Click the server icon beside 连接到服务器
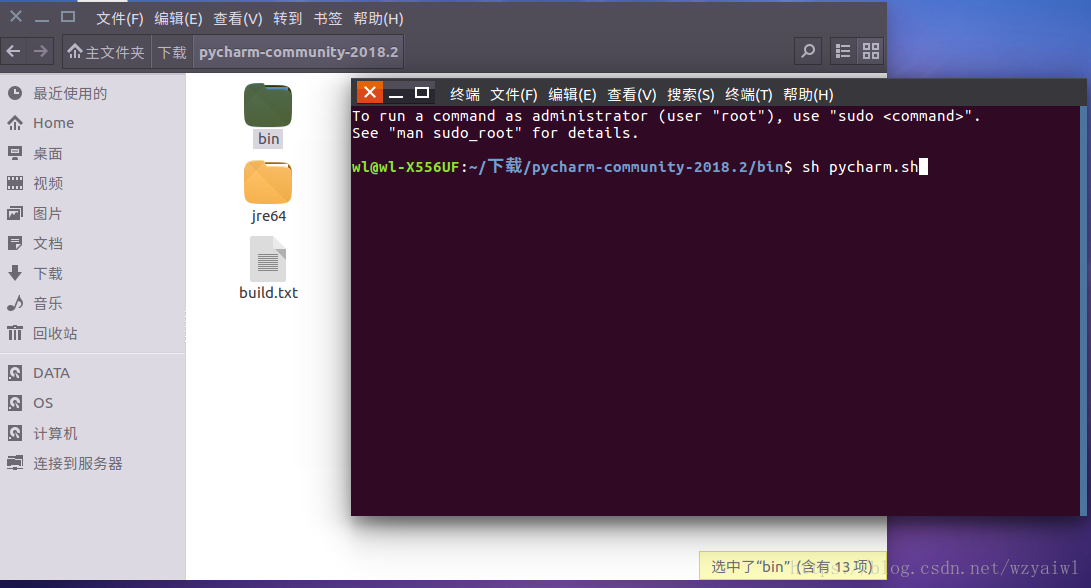This screenshot has width=1091, height=588. [15, 463]
